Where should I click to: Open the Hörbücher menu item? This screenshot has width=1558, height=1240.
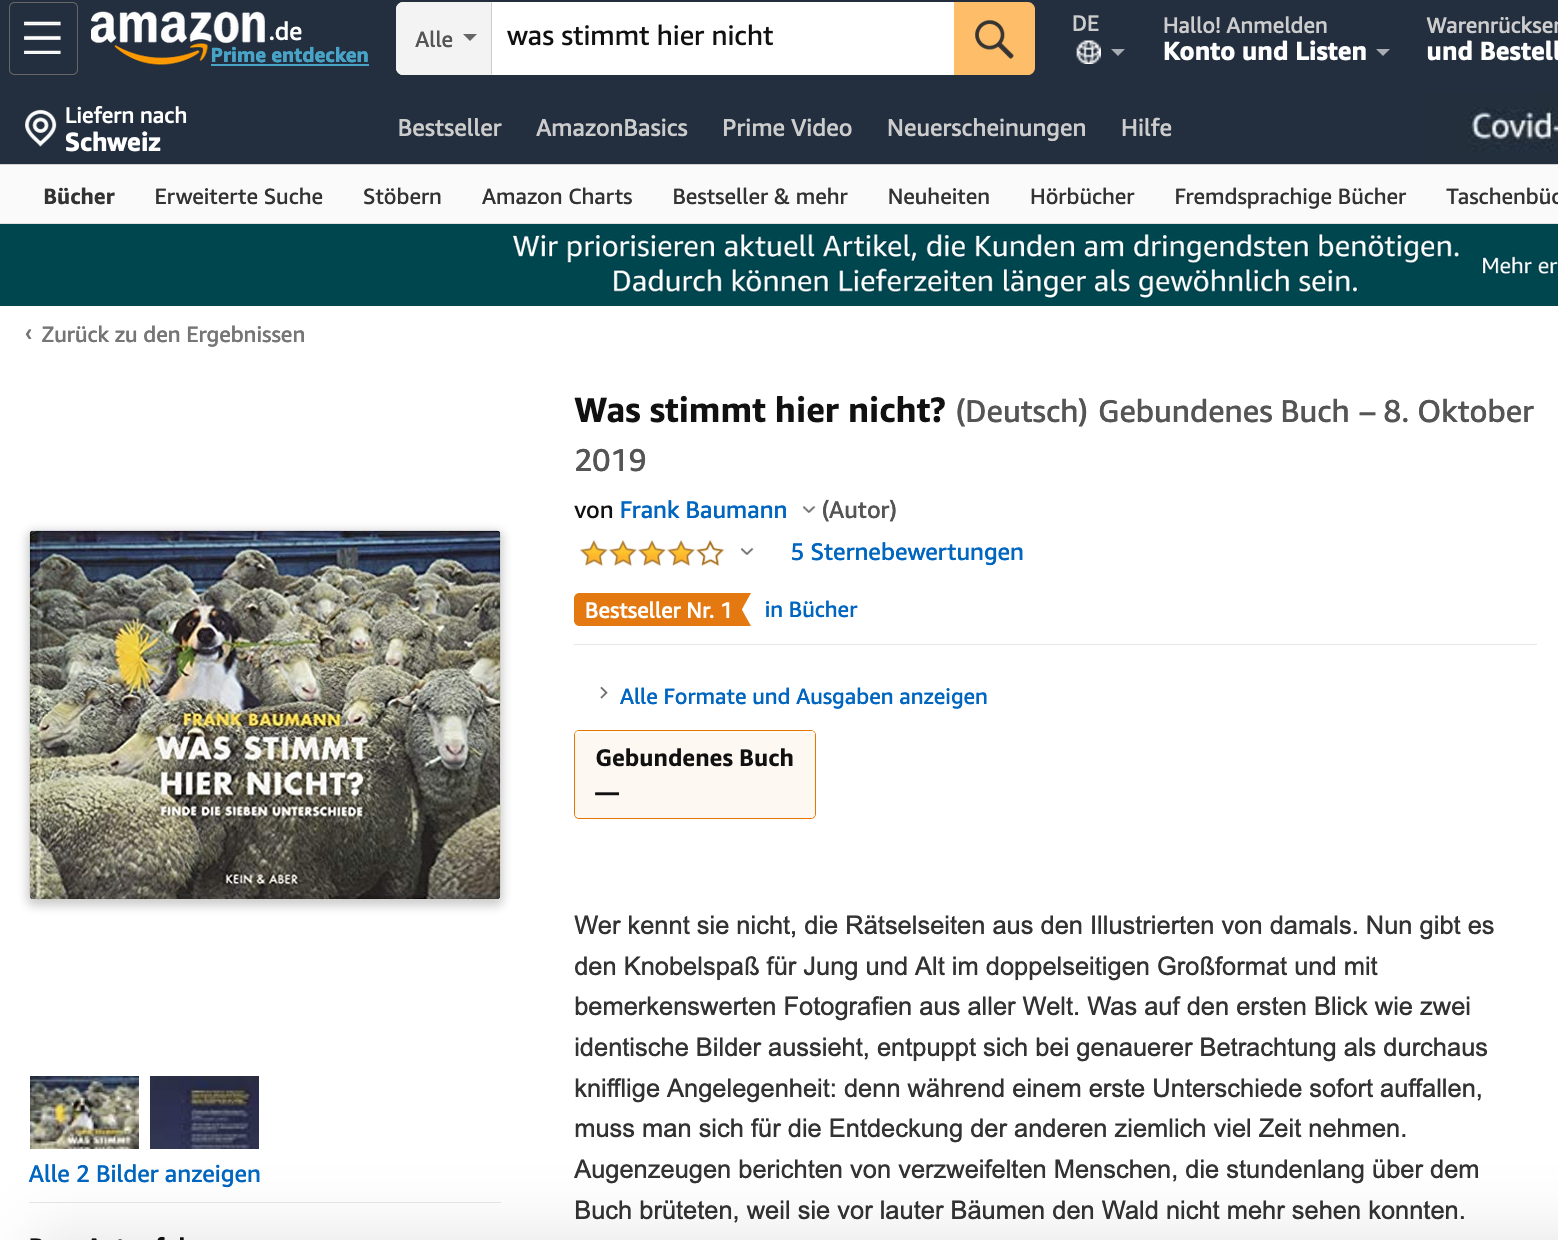pyautogui.click(x=1082, y=196)
